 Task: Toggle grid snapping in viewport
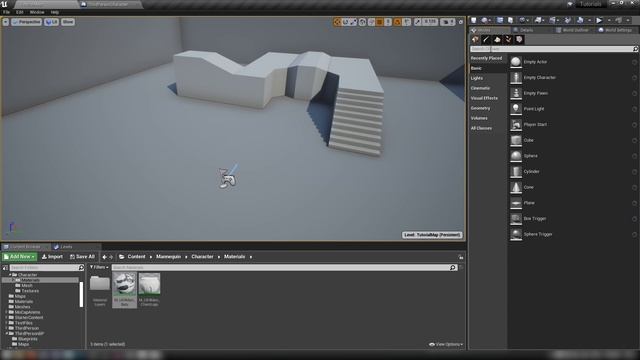(x=380, y=22)
